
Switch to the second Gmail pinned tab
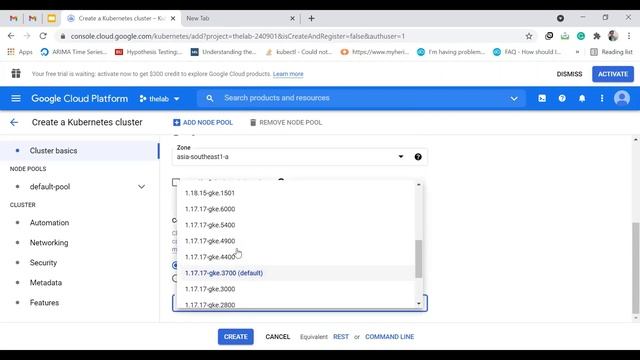pos(33,18)
